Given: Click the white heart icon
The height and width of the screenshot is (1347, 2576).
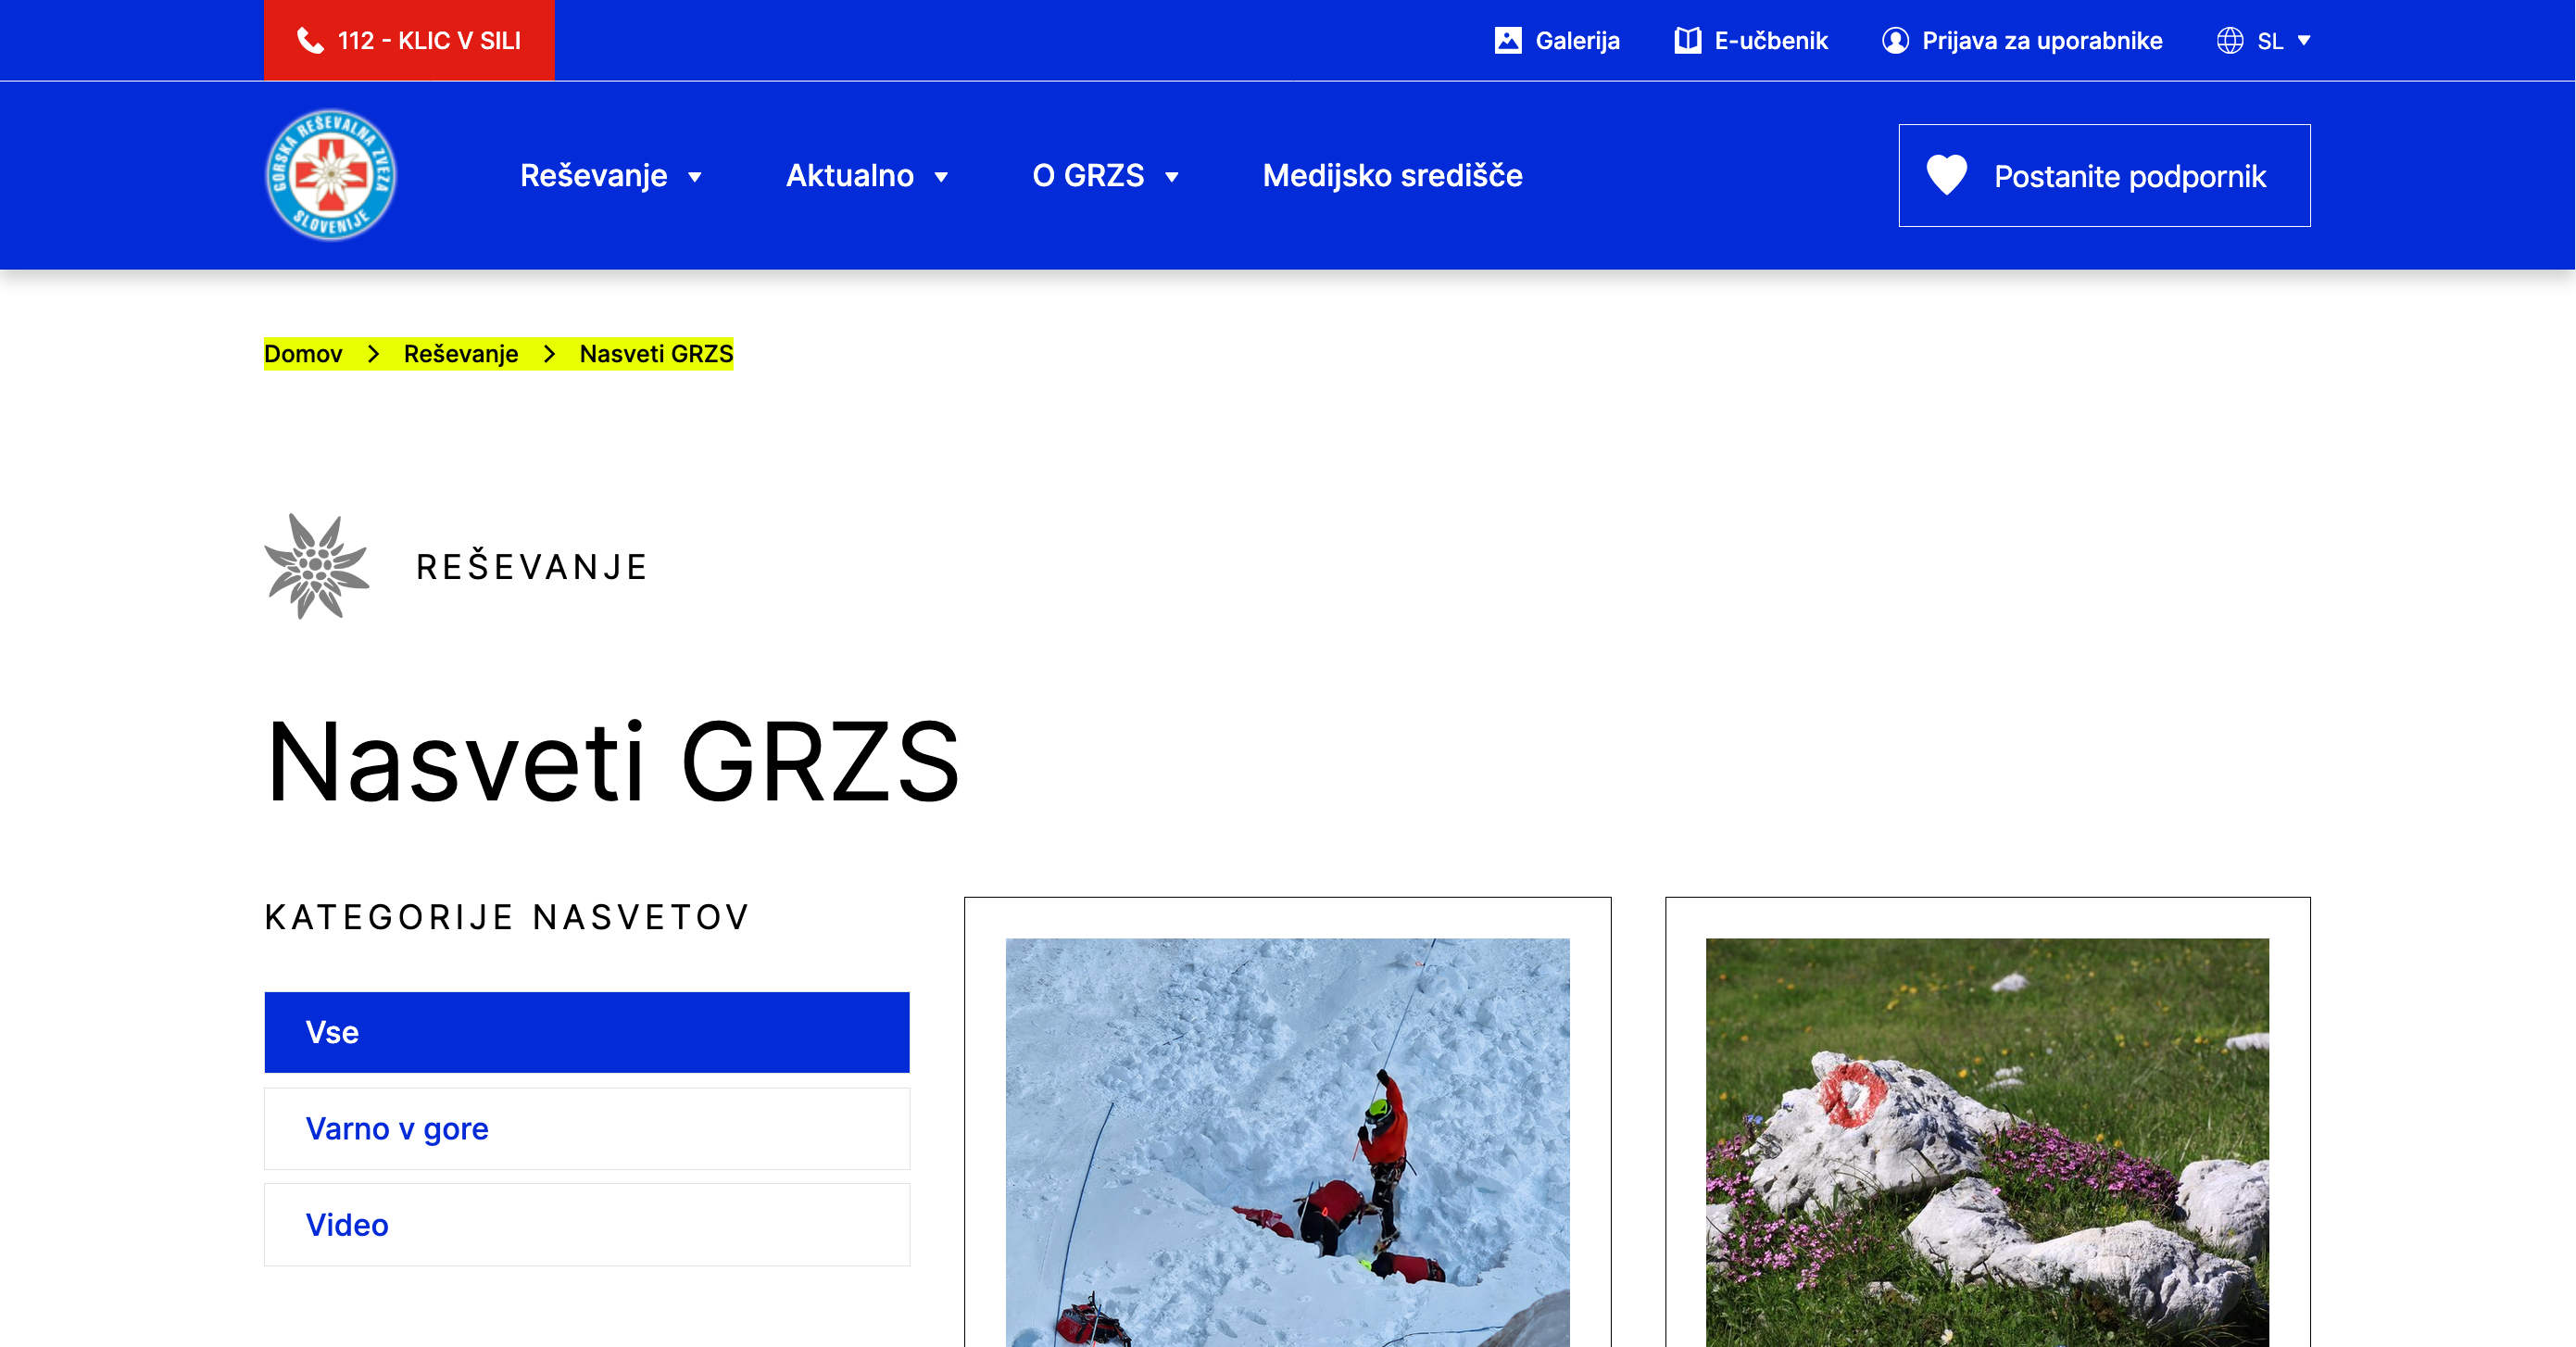Looking at the screenshot, I should (1946, 175).
